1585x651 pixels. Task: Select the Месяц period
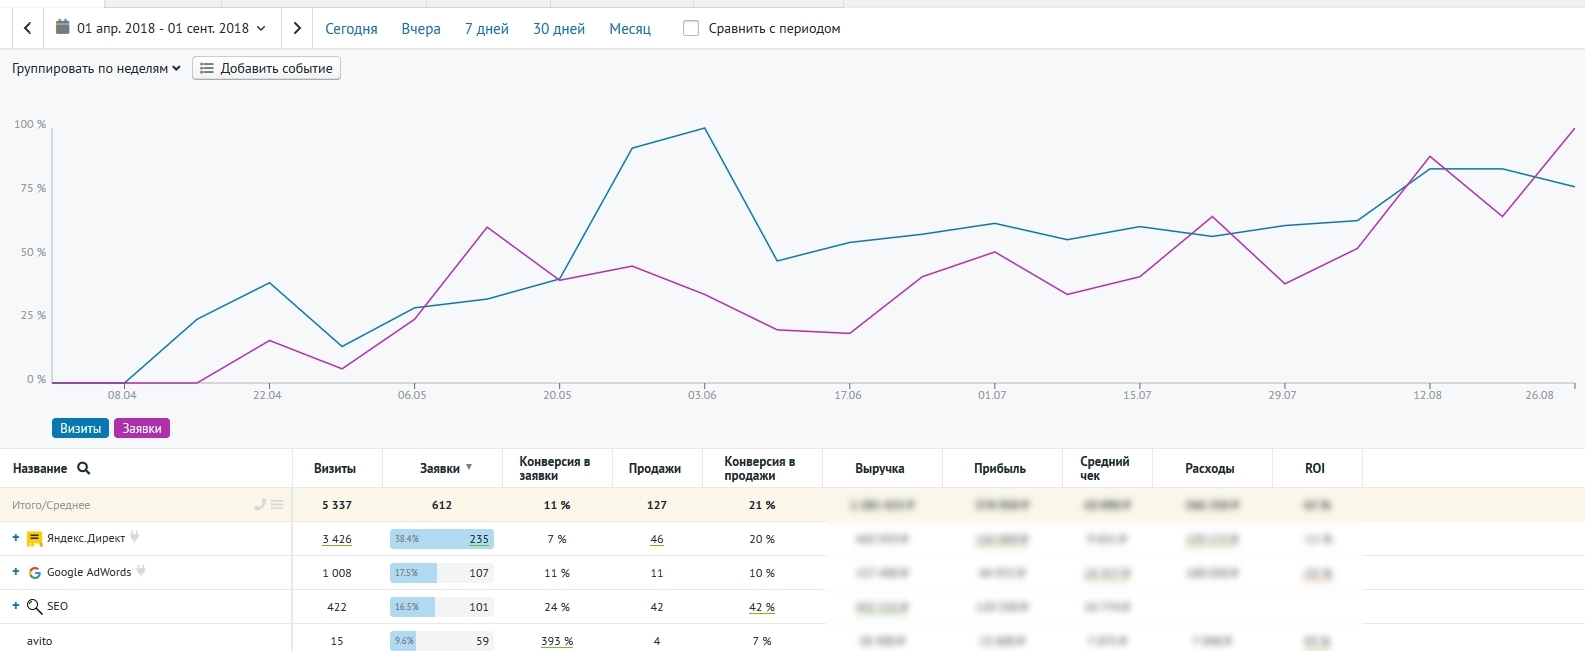point(630,29)
